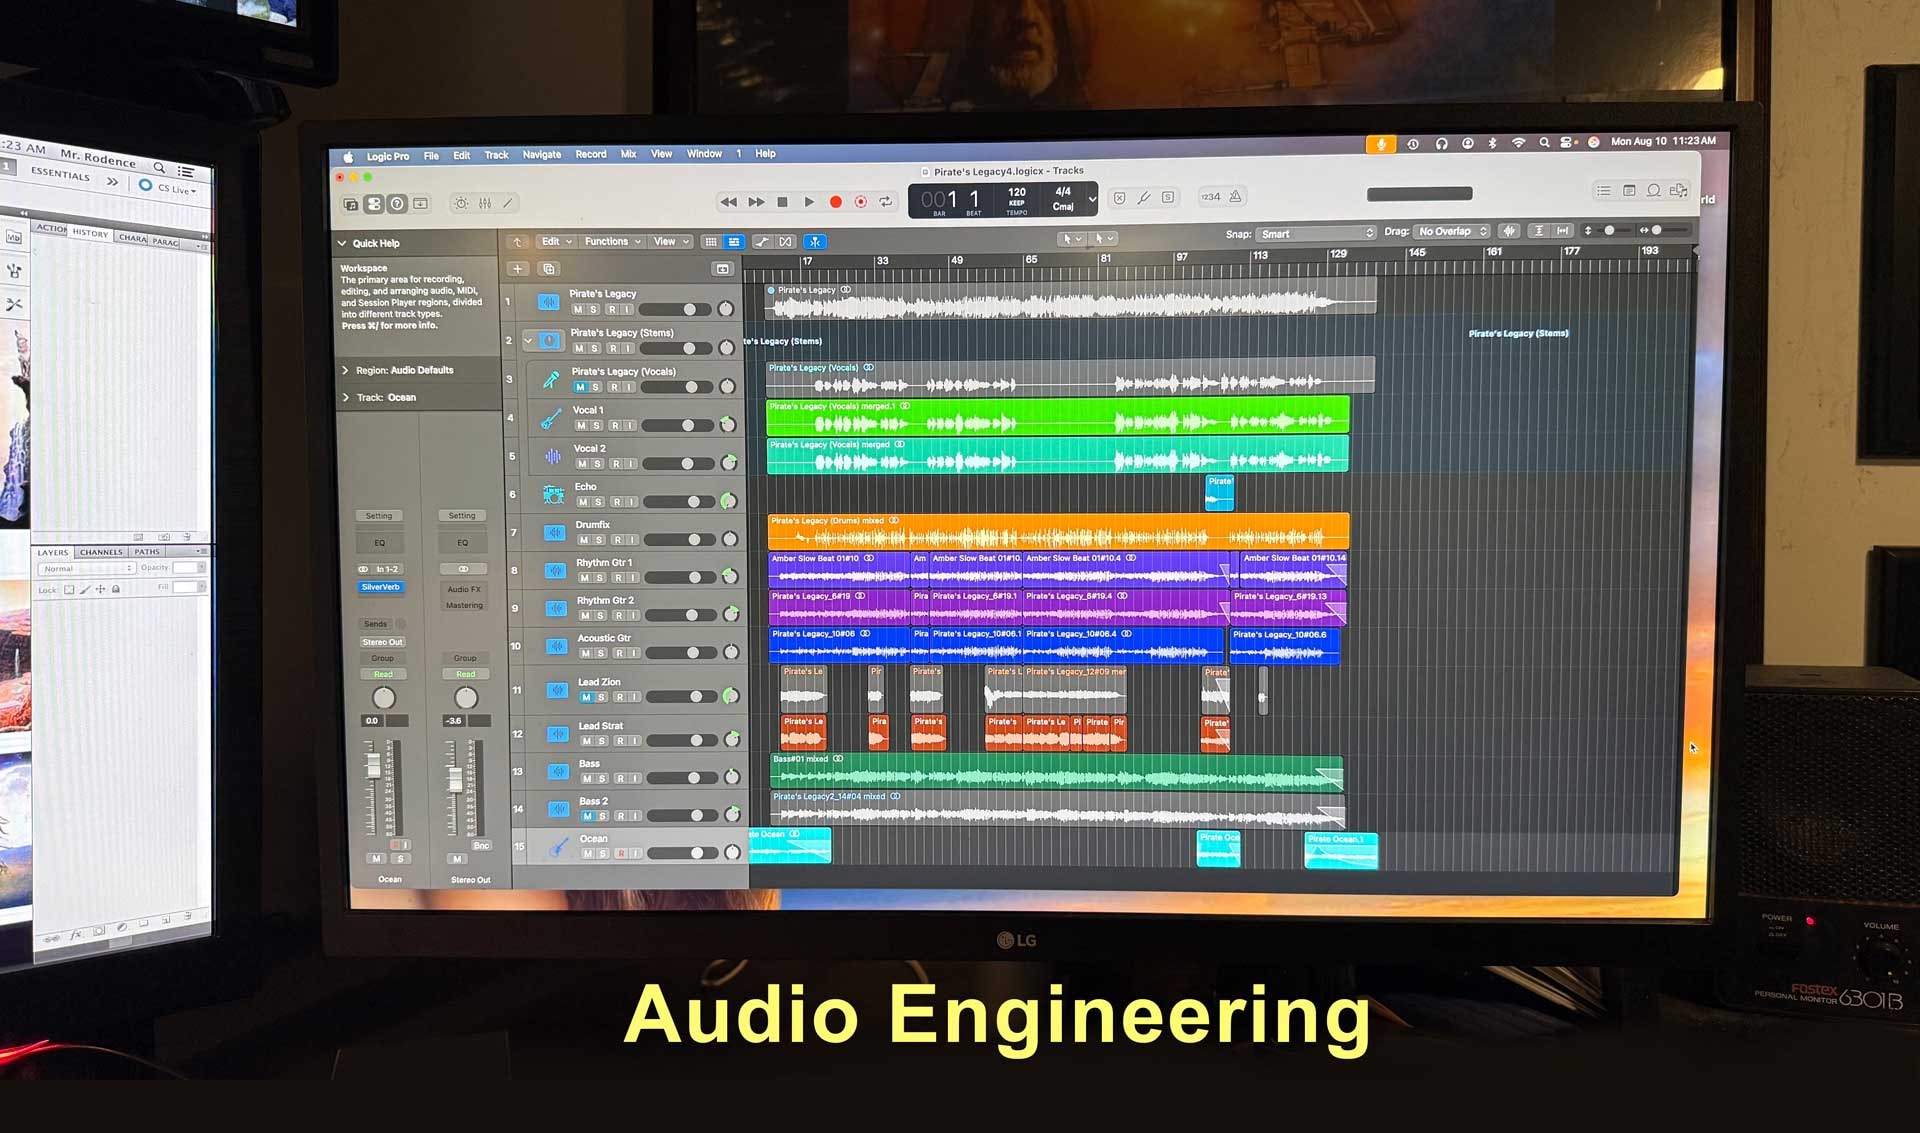Image resolution: width=1920 pixels, height=1133 pixels.
Task: Click the duplicate track button
Action: 548,269
